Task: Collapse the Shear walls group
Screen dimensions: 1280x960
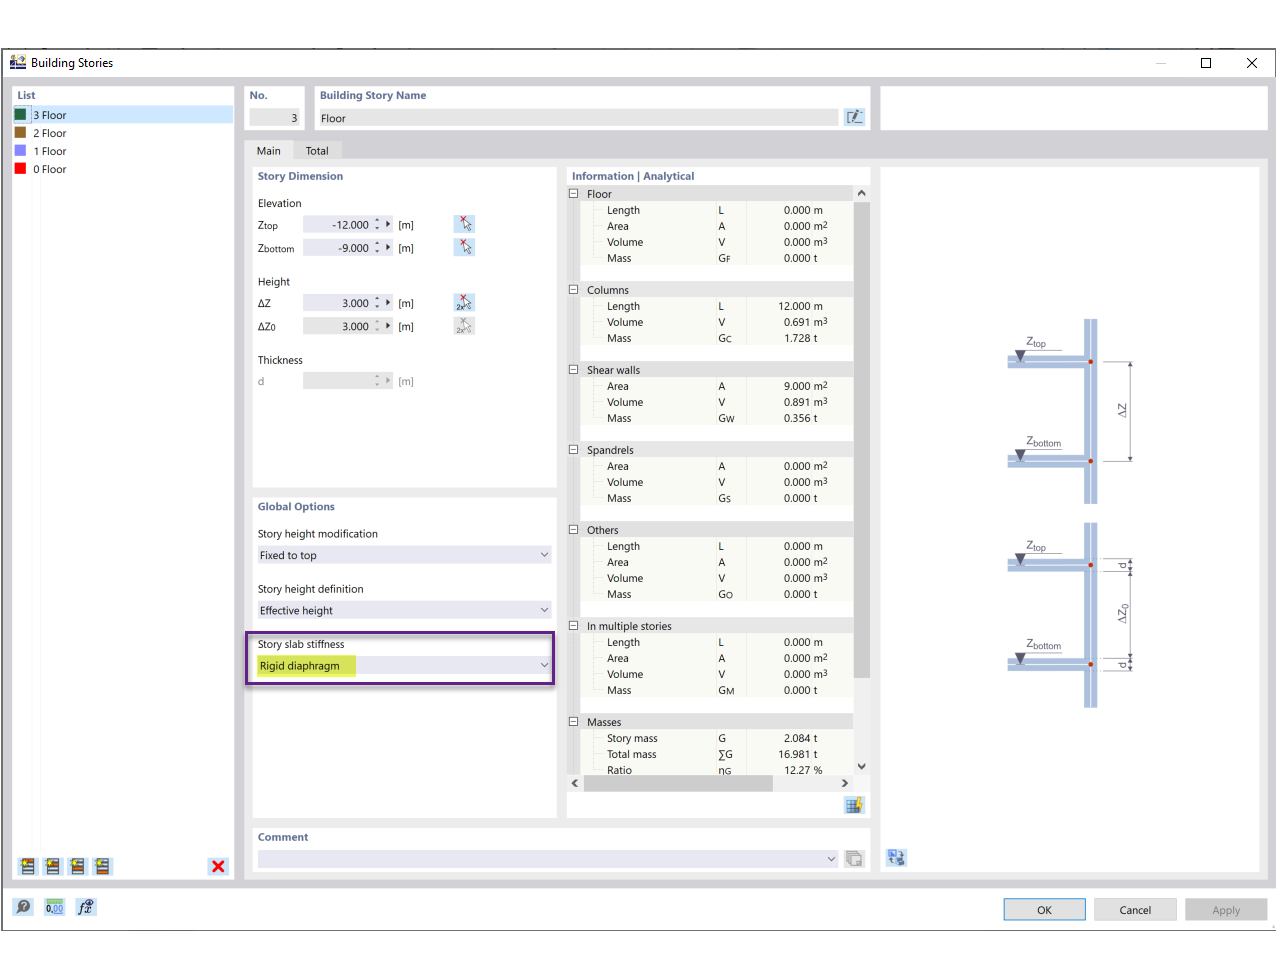Action: pyautogui.click(x=574, y=370)
